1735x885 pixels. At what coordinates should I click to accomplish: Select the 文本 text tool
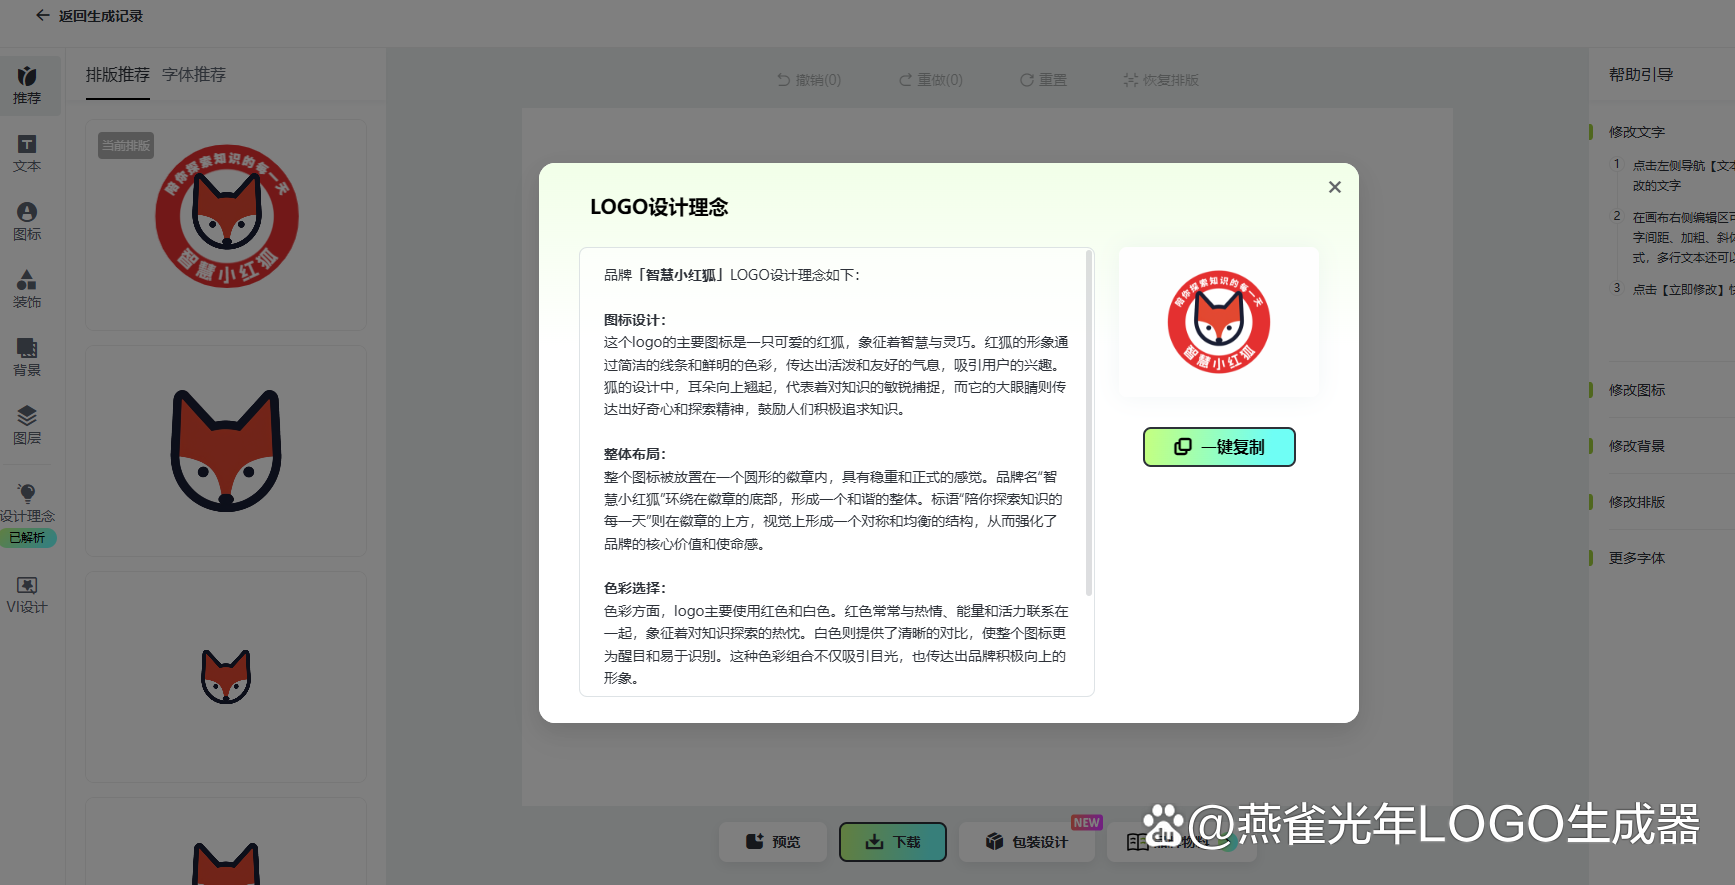[x=27, y=154]
